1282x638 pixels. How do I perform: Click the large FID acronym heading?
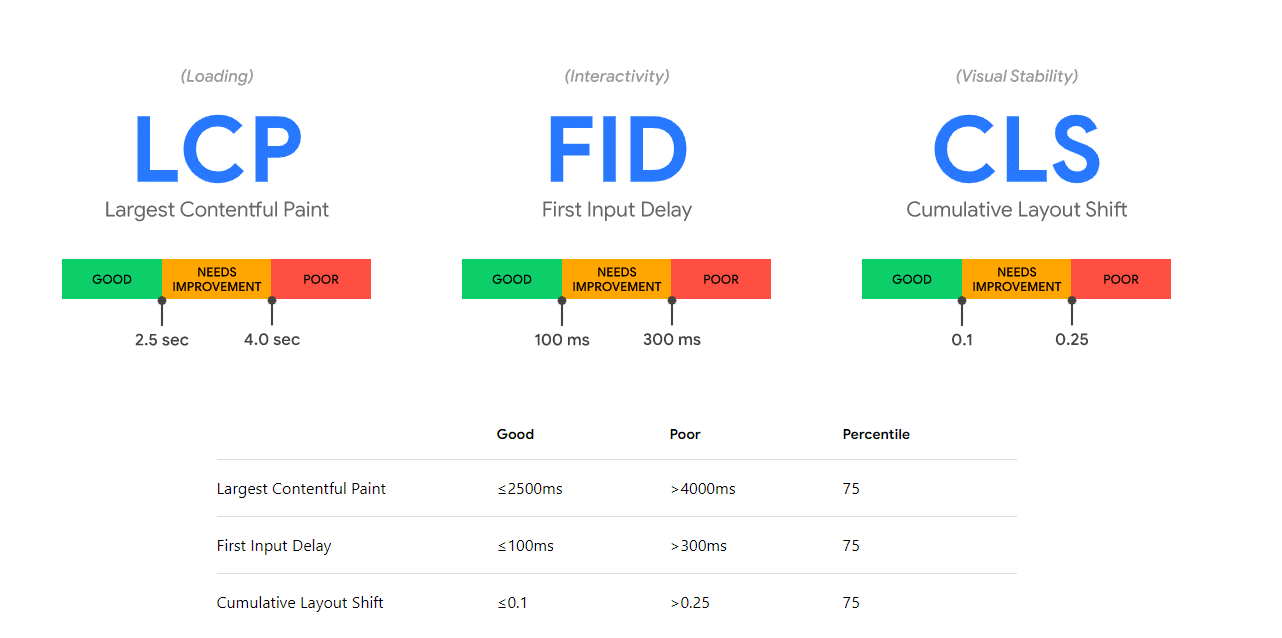coord(617,149)
